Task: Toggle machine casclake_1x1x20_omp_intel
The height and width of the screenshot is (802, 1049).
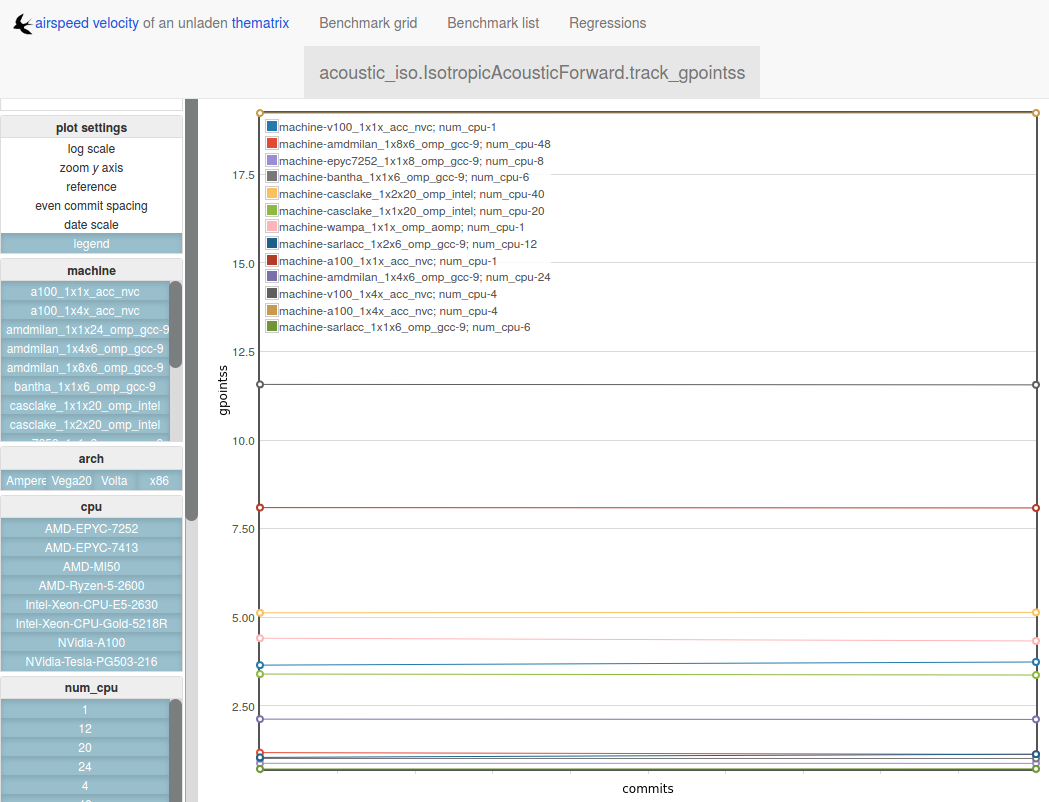Action: pos(85,406)
